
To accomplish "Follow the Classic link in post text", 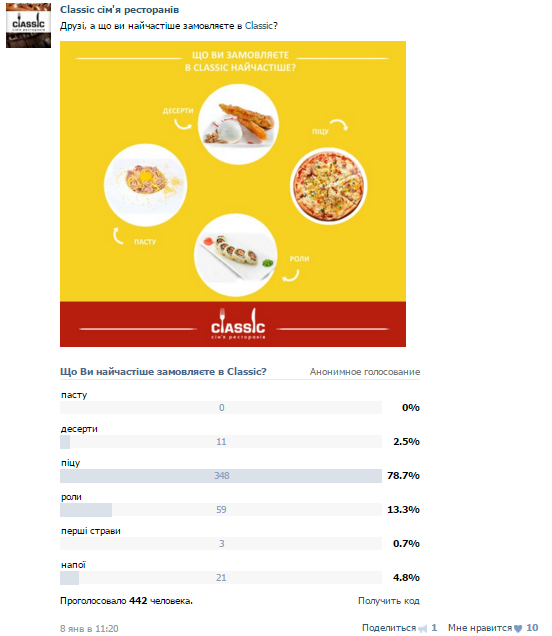I will [259, 26].
